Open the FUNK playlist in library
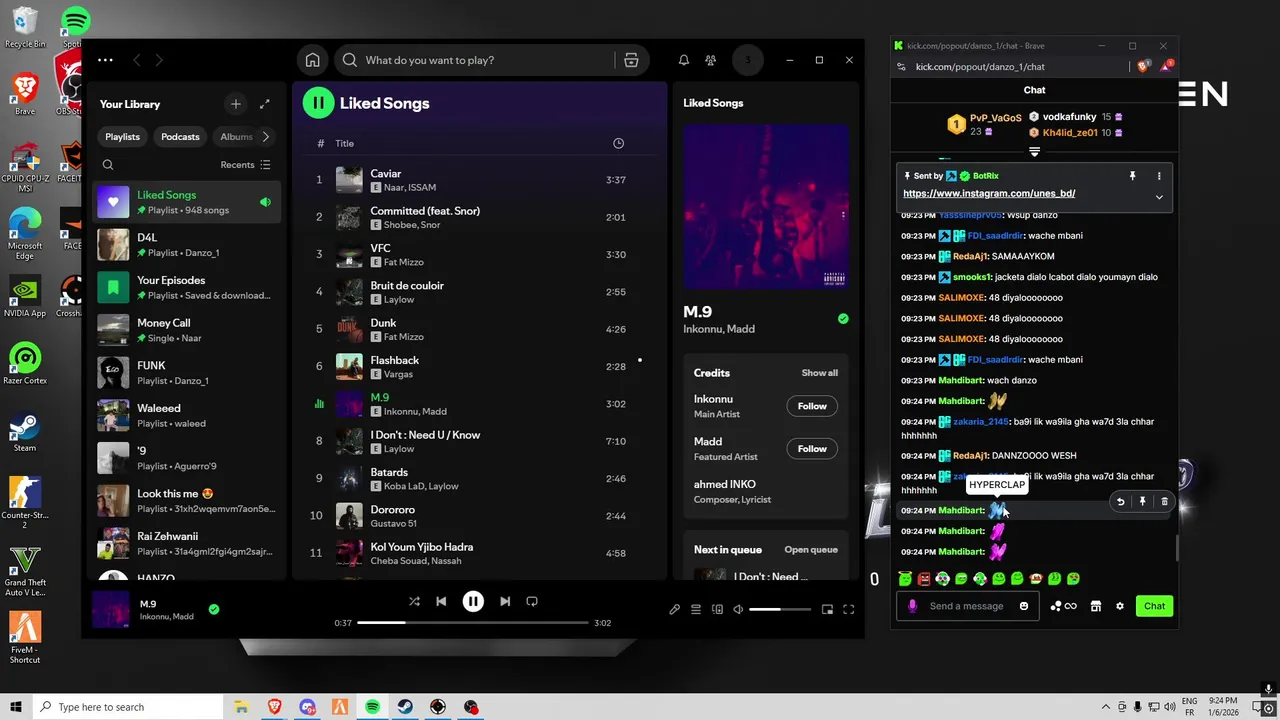 click(187, 373)
